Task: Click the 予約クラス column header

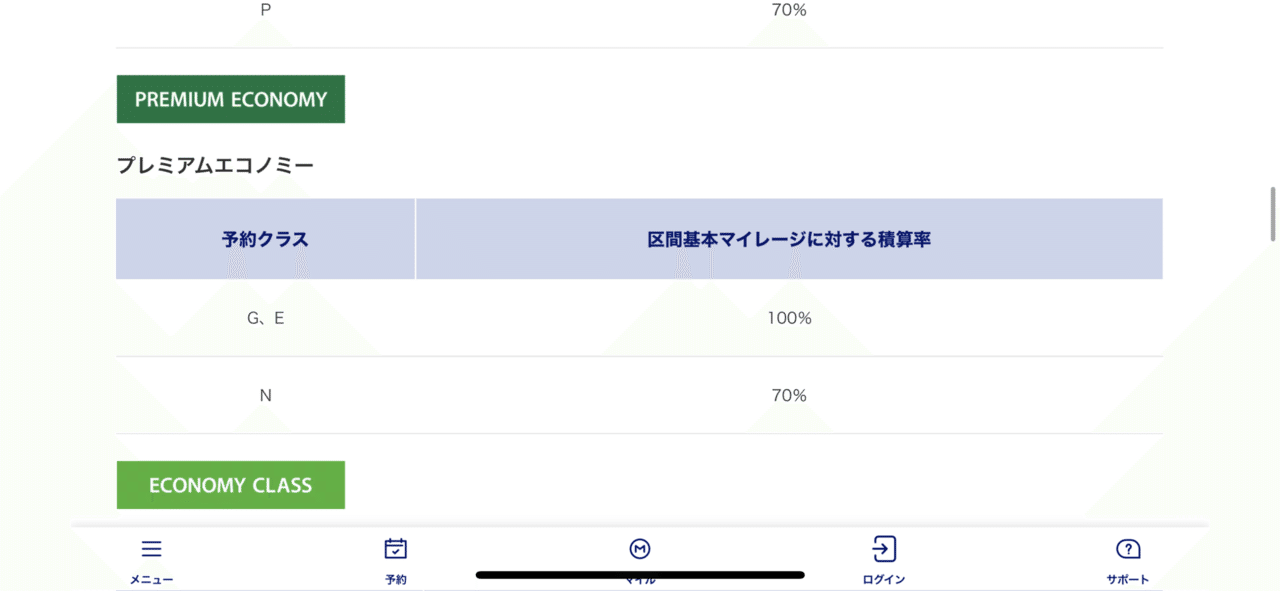Action: [x=265, y=239]
